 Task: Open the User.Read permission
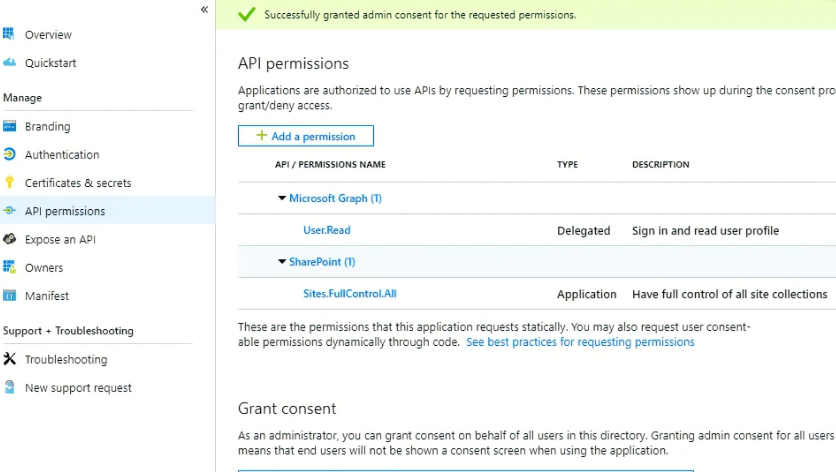tap(327, 230)
